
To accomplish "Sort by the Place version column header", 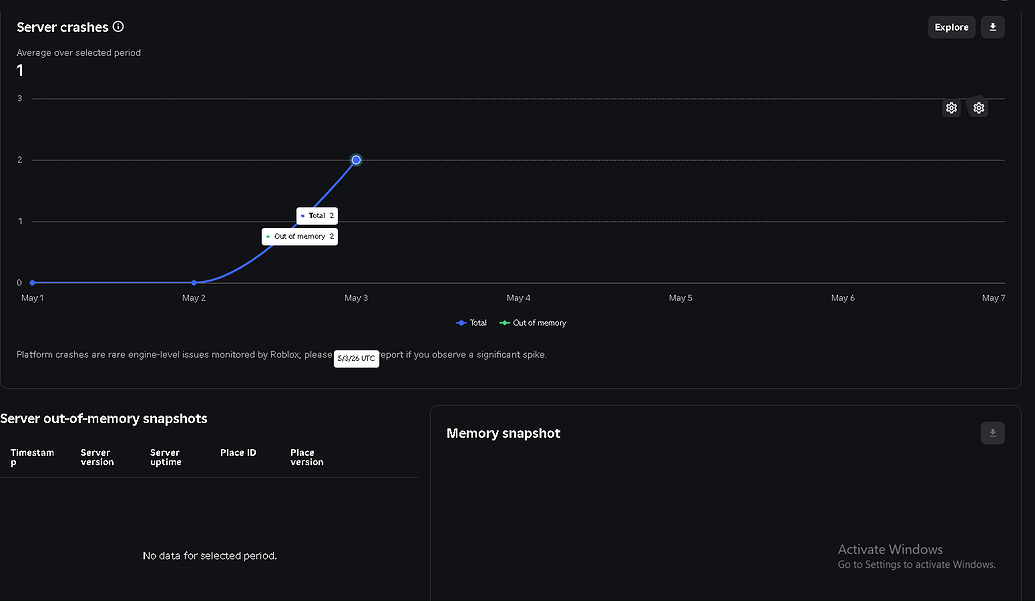I will pos(307,457).
